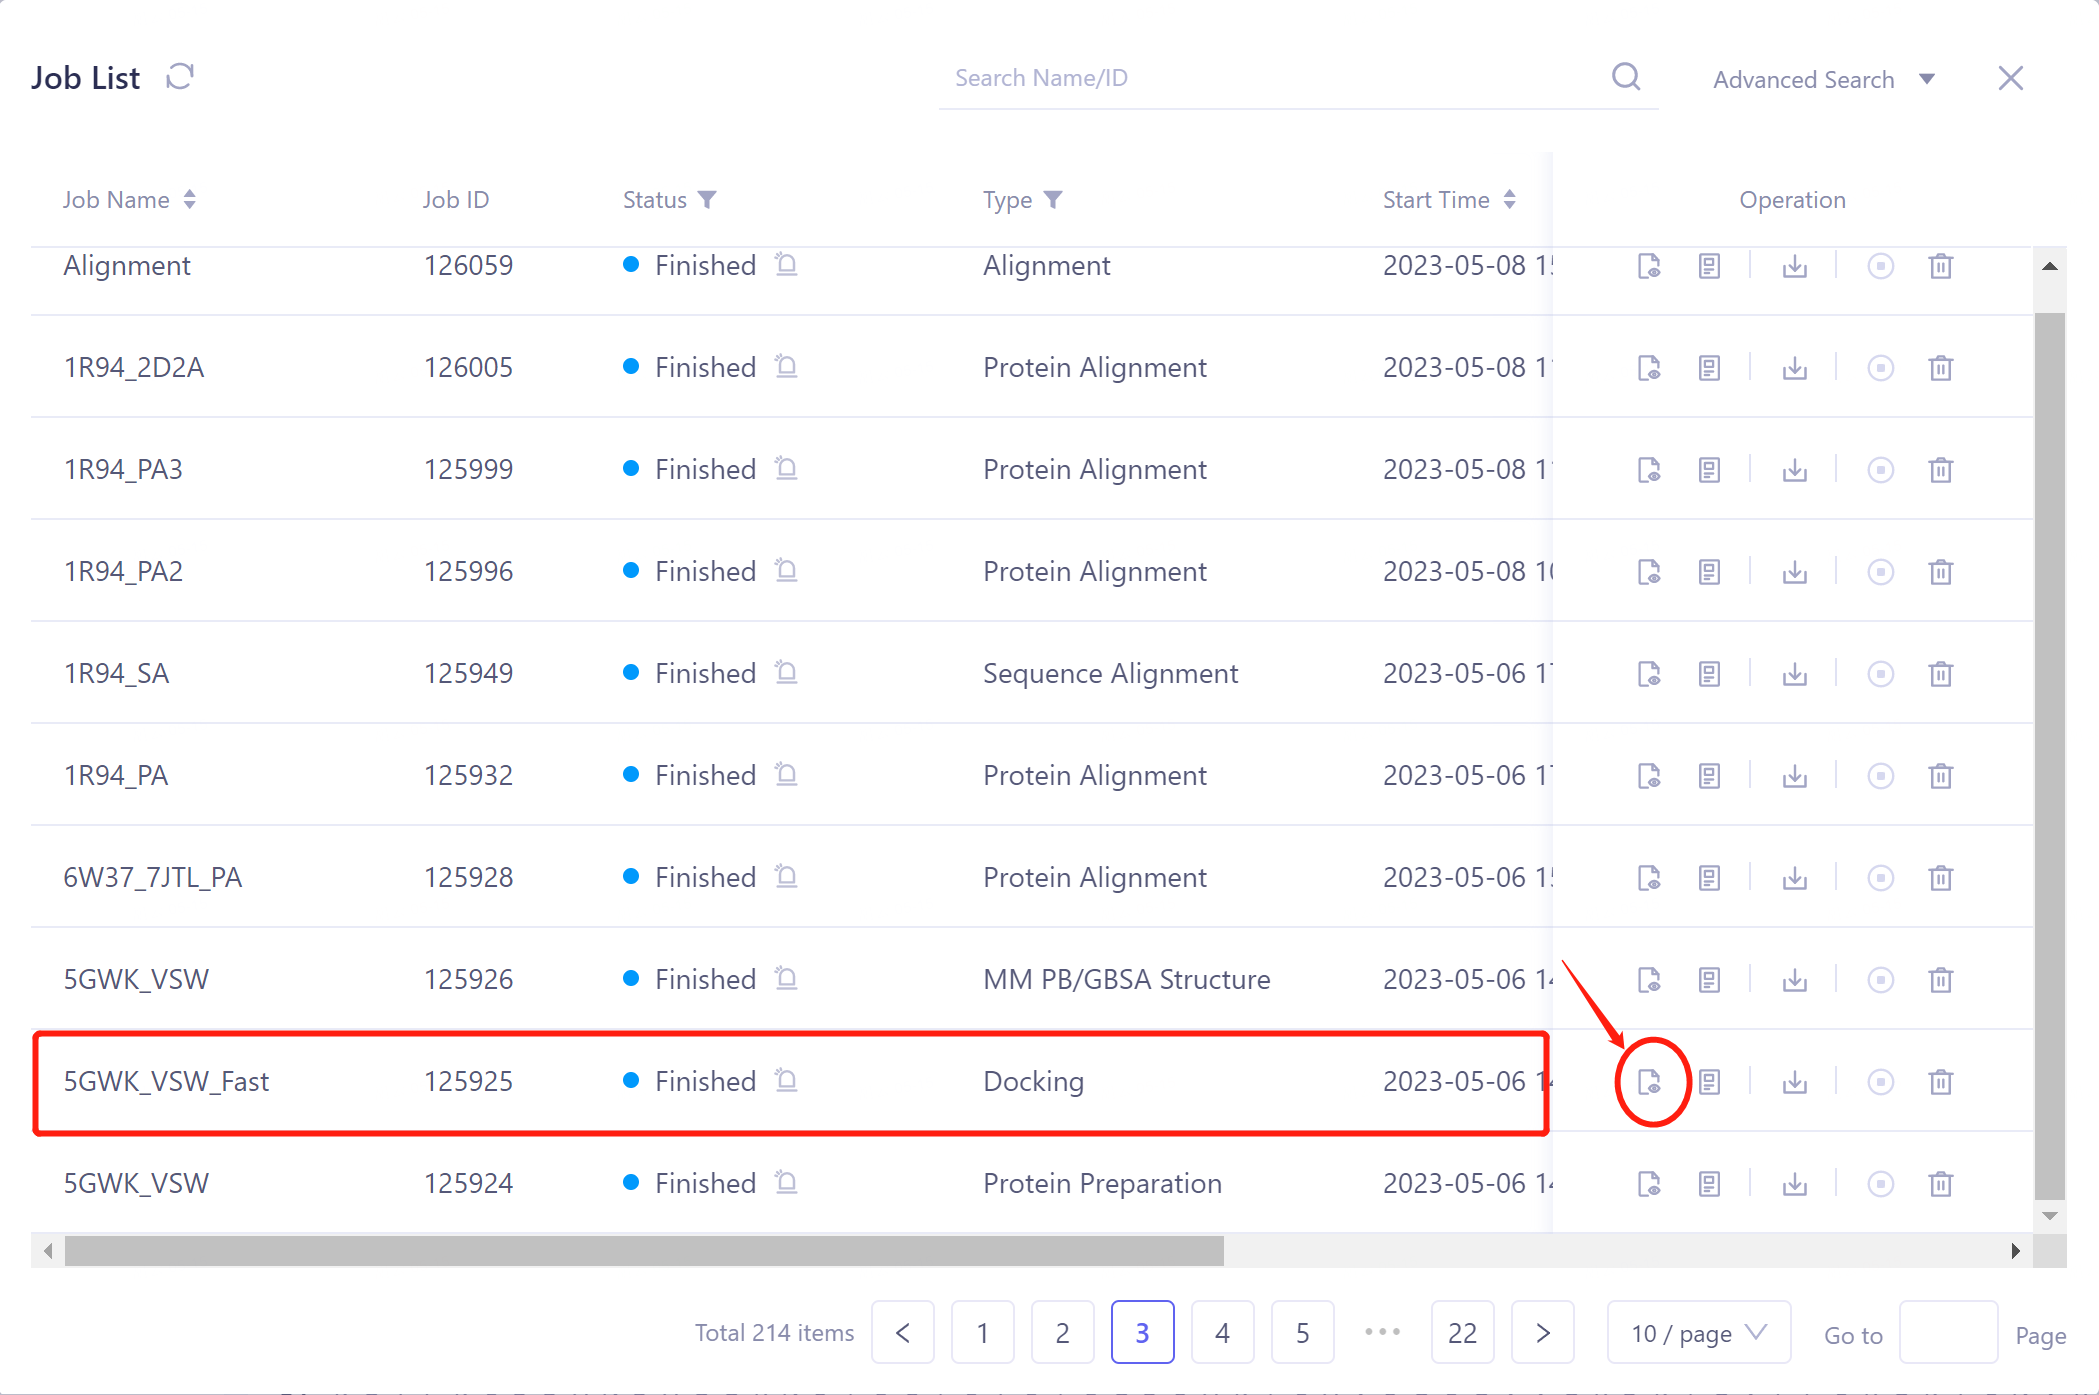Jump to page 22

(x=1462, y=1332)
